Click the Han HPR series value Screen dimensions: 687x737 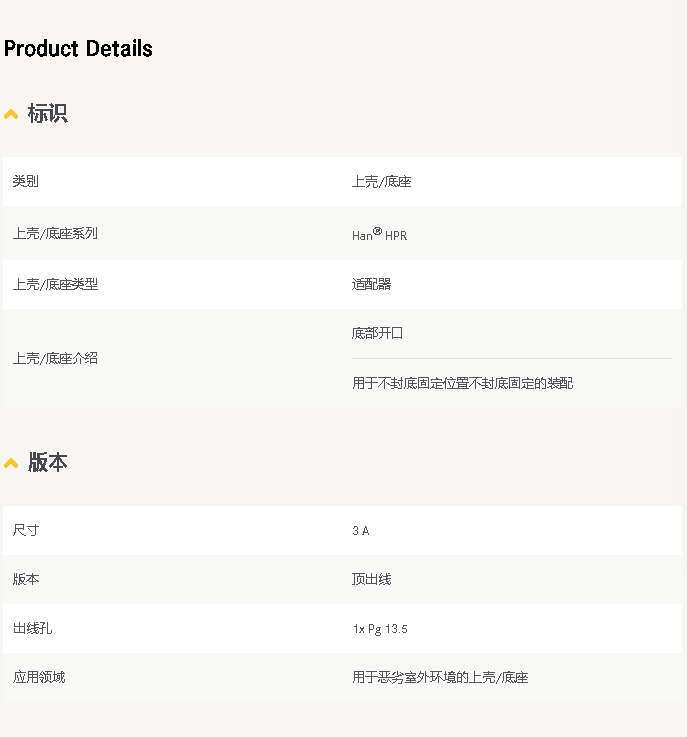[x=380, y=234]
